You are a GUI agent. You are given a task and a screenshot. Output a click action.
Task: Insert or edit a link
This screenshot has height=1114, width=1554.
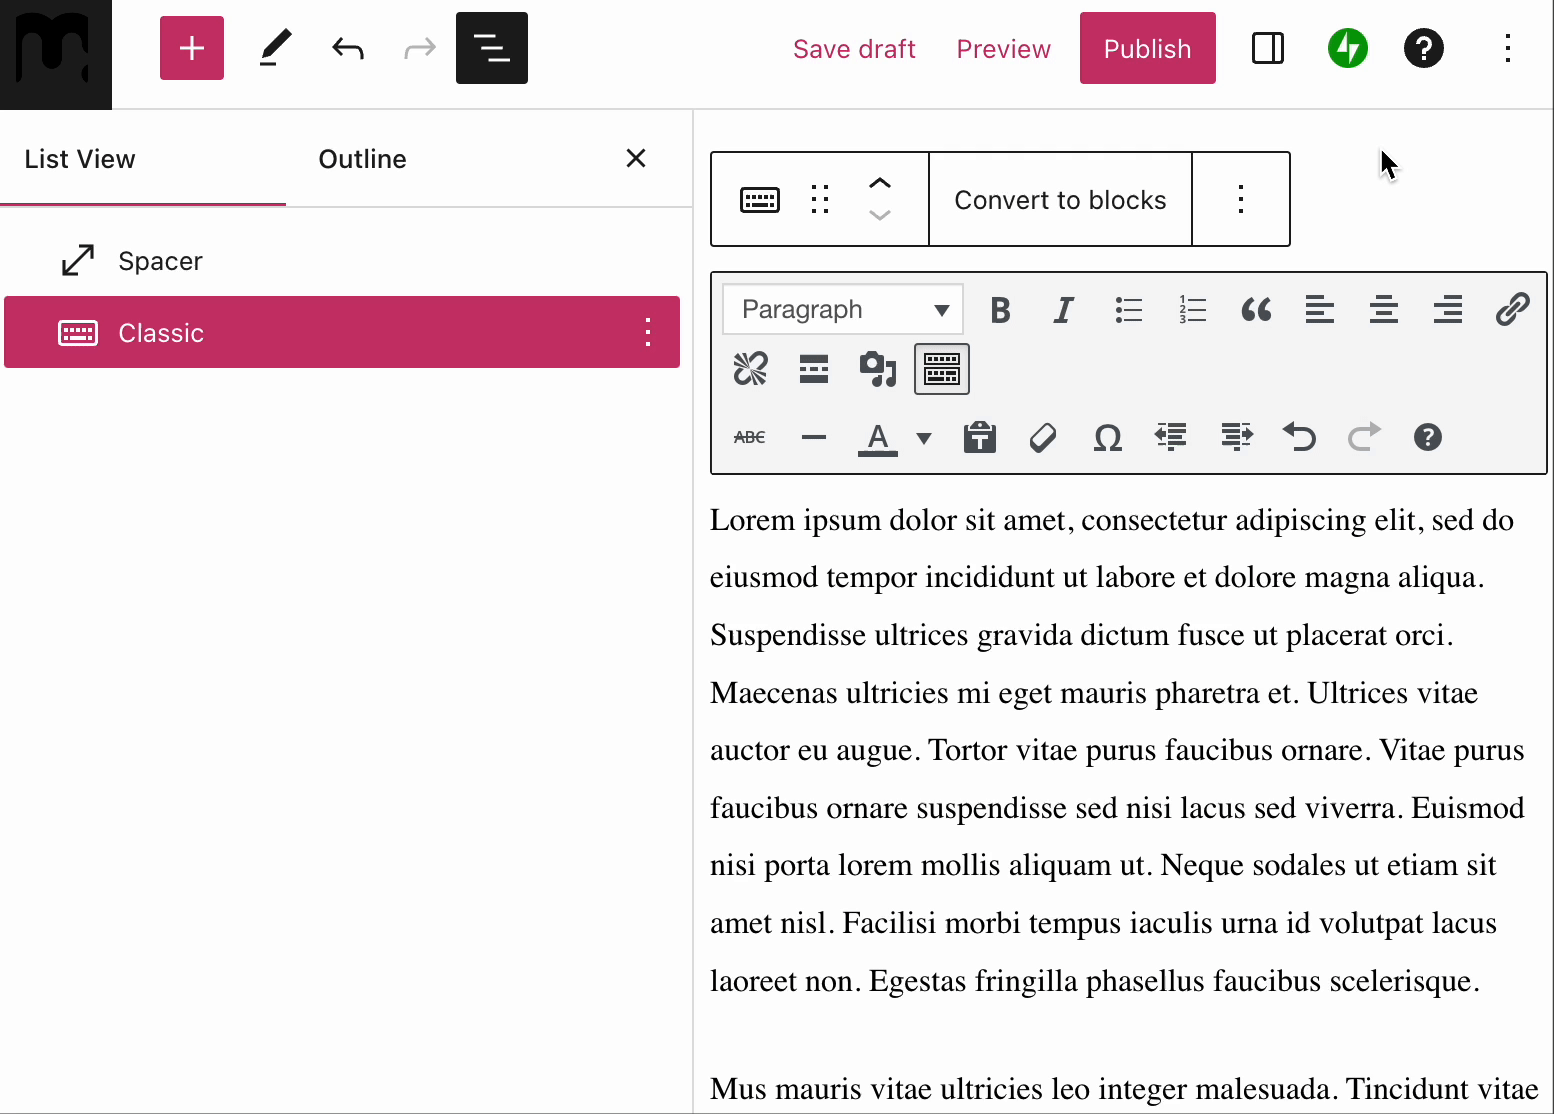click(x=1512, y=310)
